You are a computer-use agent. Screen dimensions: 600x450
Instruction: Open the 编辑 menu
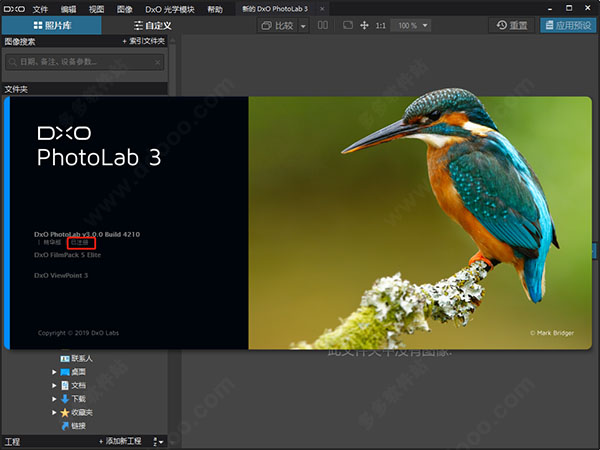point(68,9)
